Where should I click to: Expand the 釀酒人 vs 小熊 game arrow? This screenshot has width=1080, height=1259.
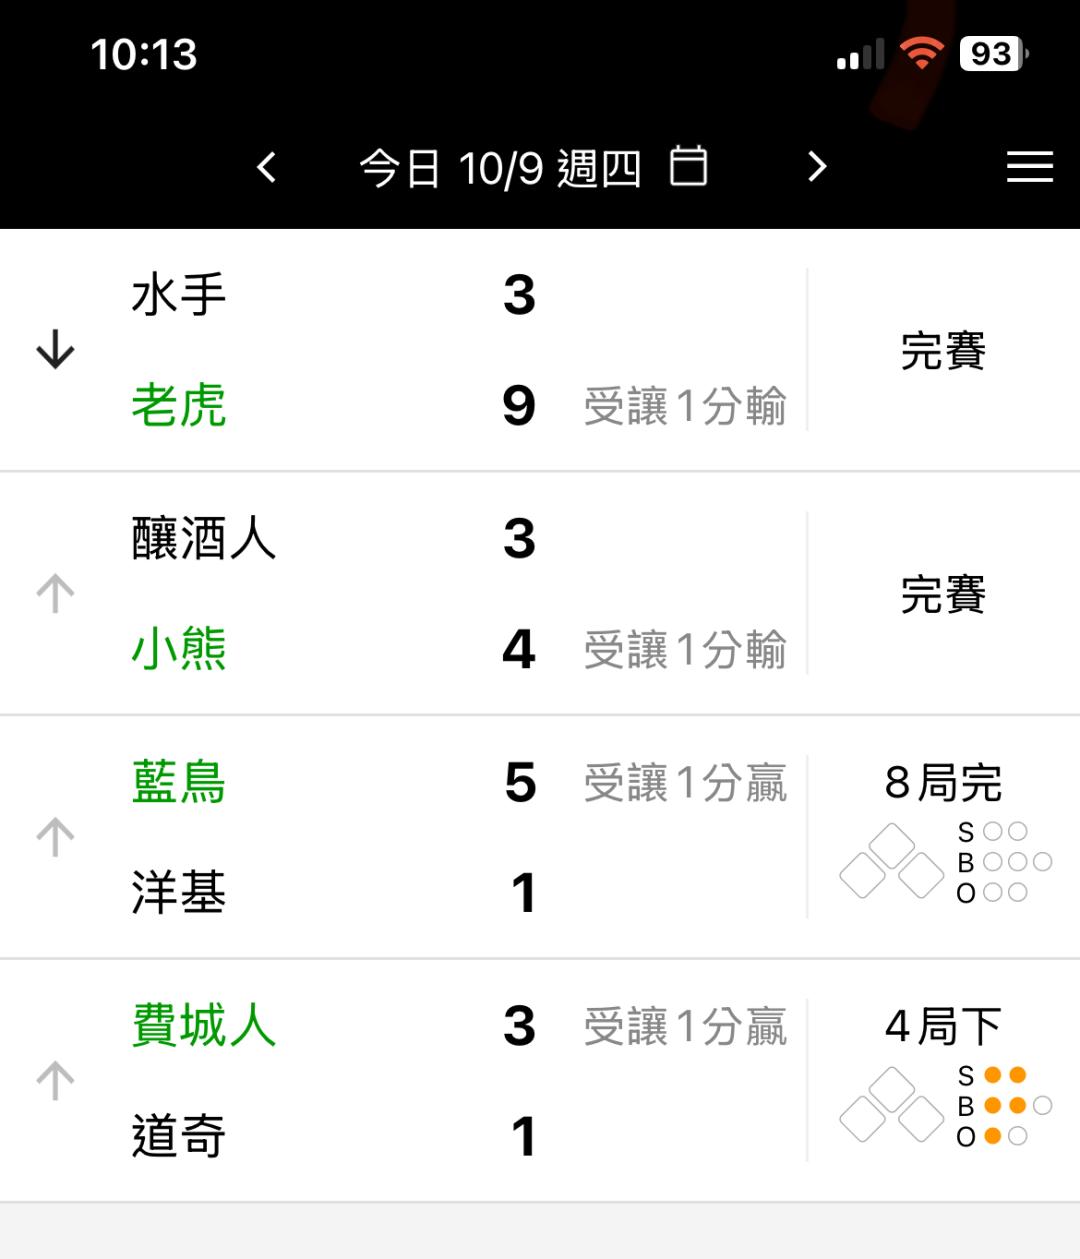55,594
